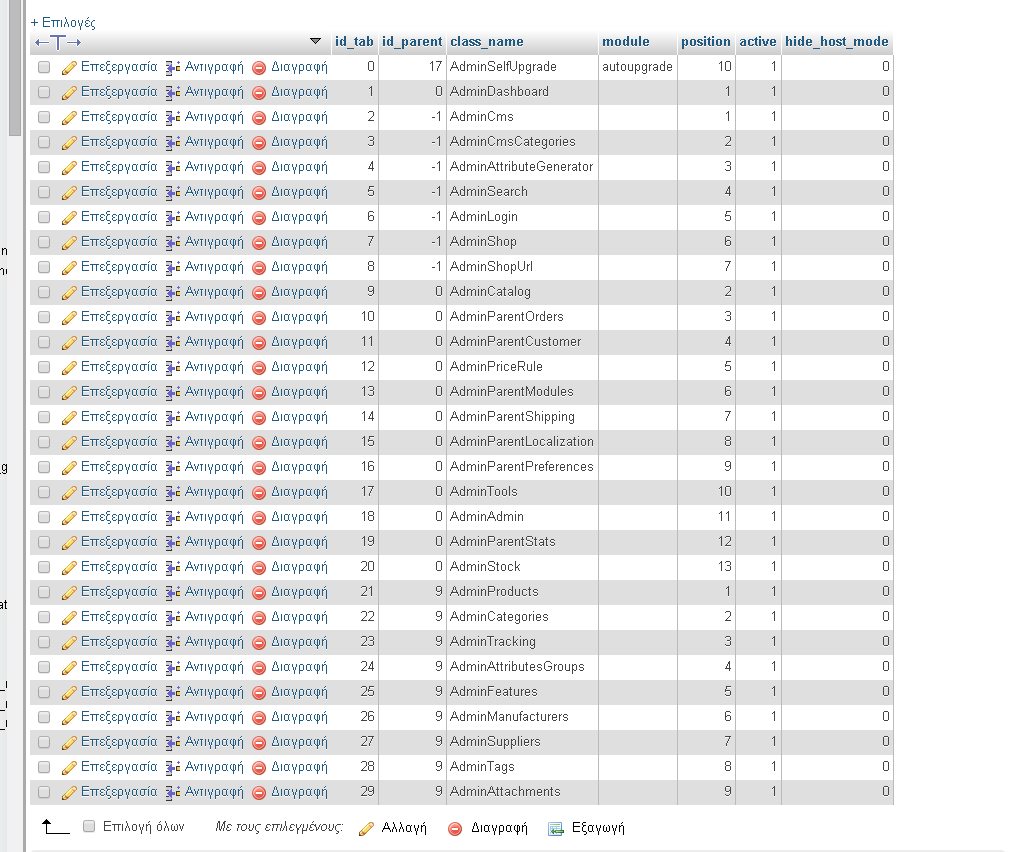Sort by the active column header

tap(757, 42)
